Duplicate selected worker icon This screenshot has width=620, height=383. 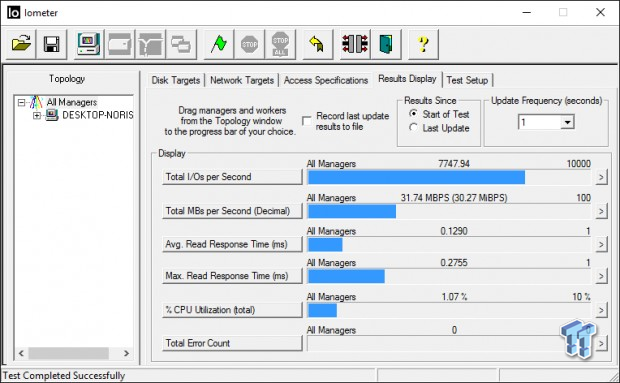pyautogui.click(x=181, y=44)
